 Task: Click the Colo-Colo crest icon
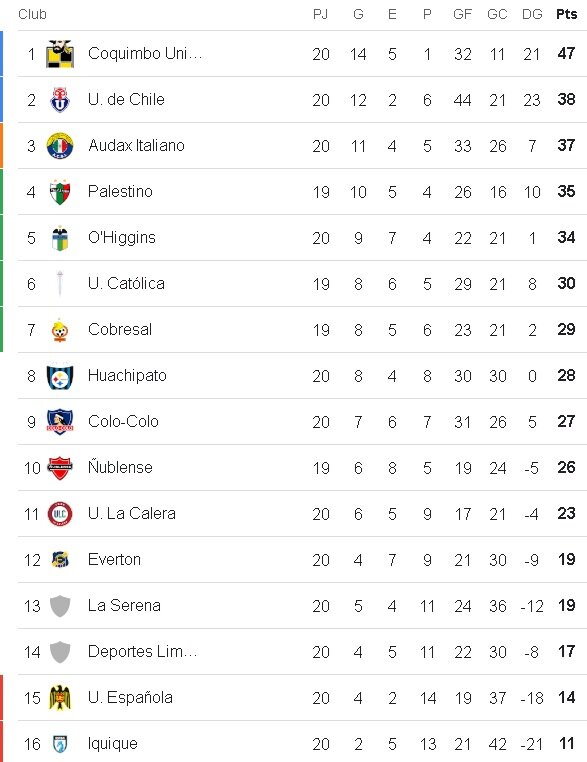[60, 422]
